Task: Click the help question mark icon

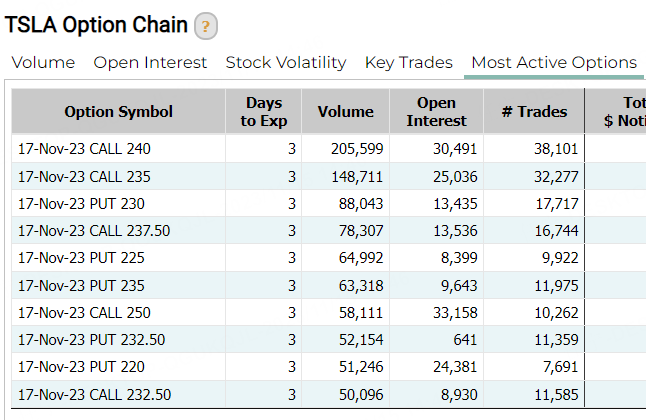Action: point(206,26)
